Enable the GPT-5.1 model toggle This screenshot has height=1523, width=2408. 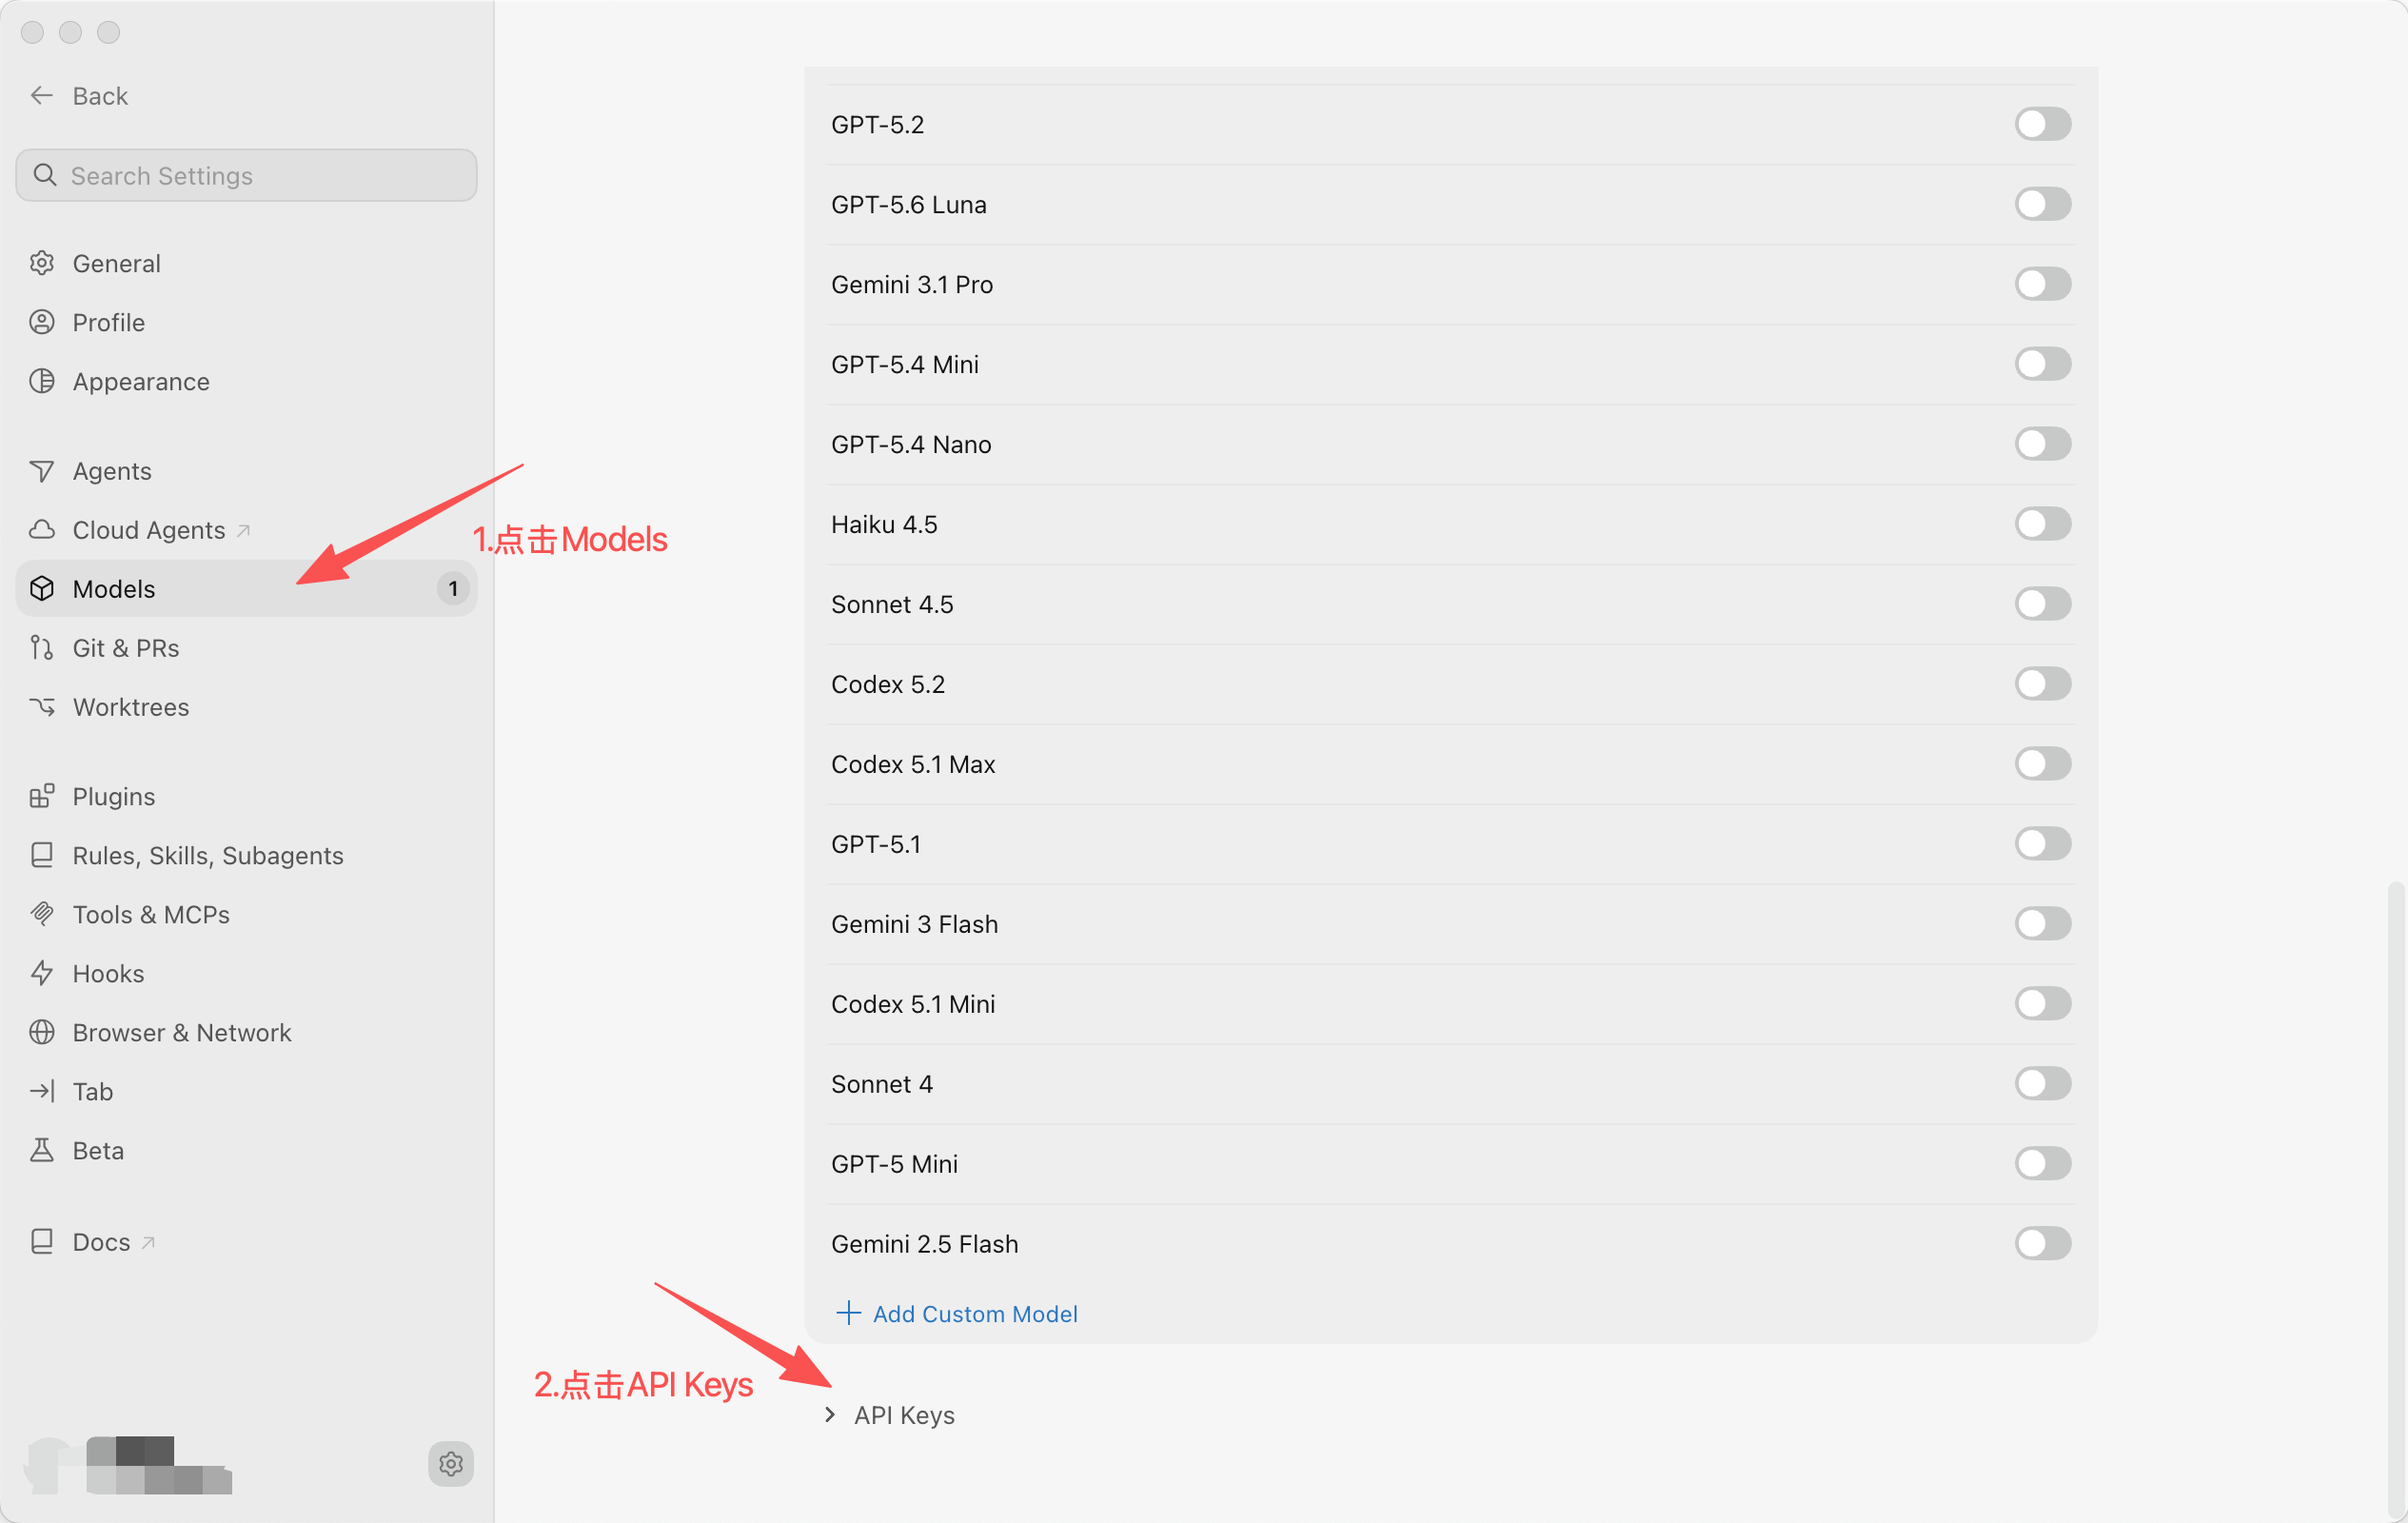pos(2043,844)
